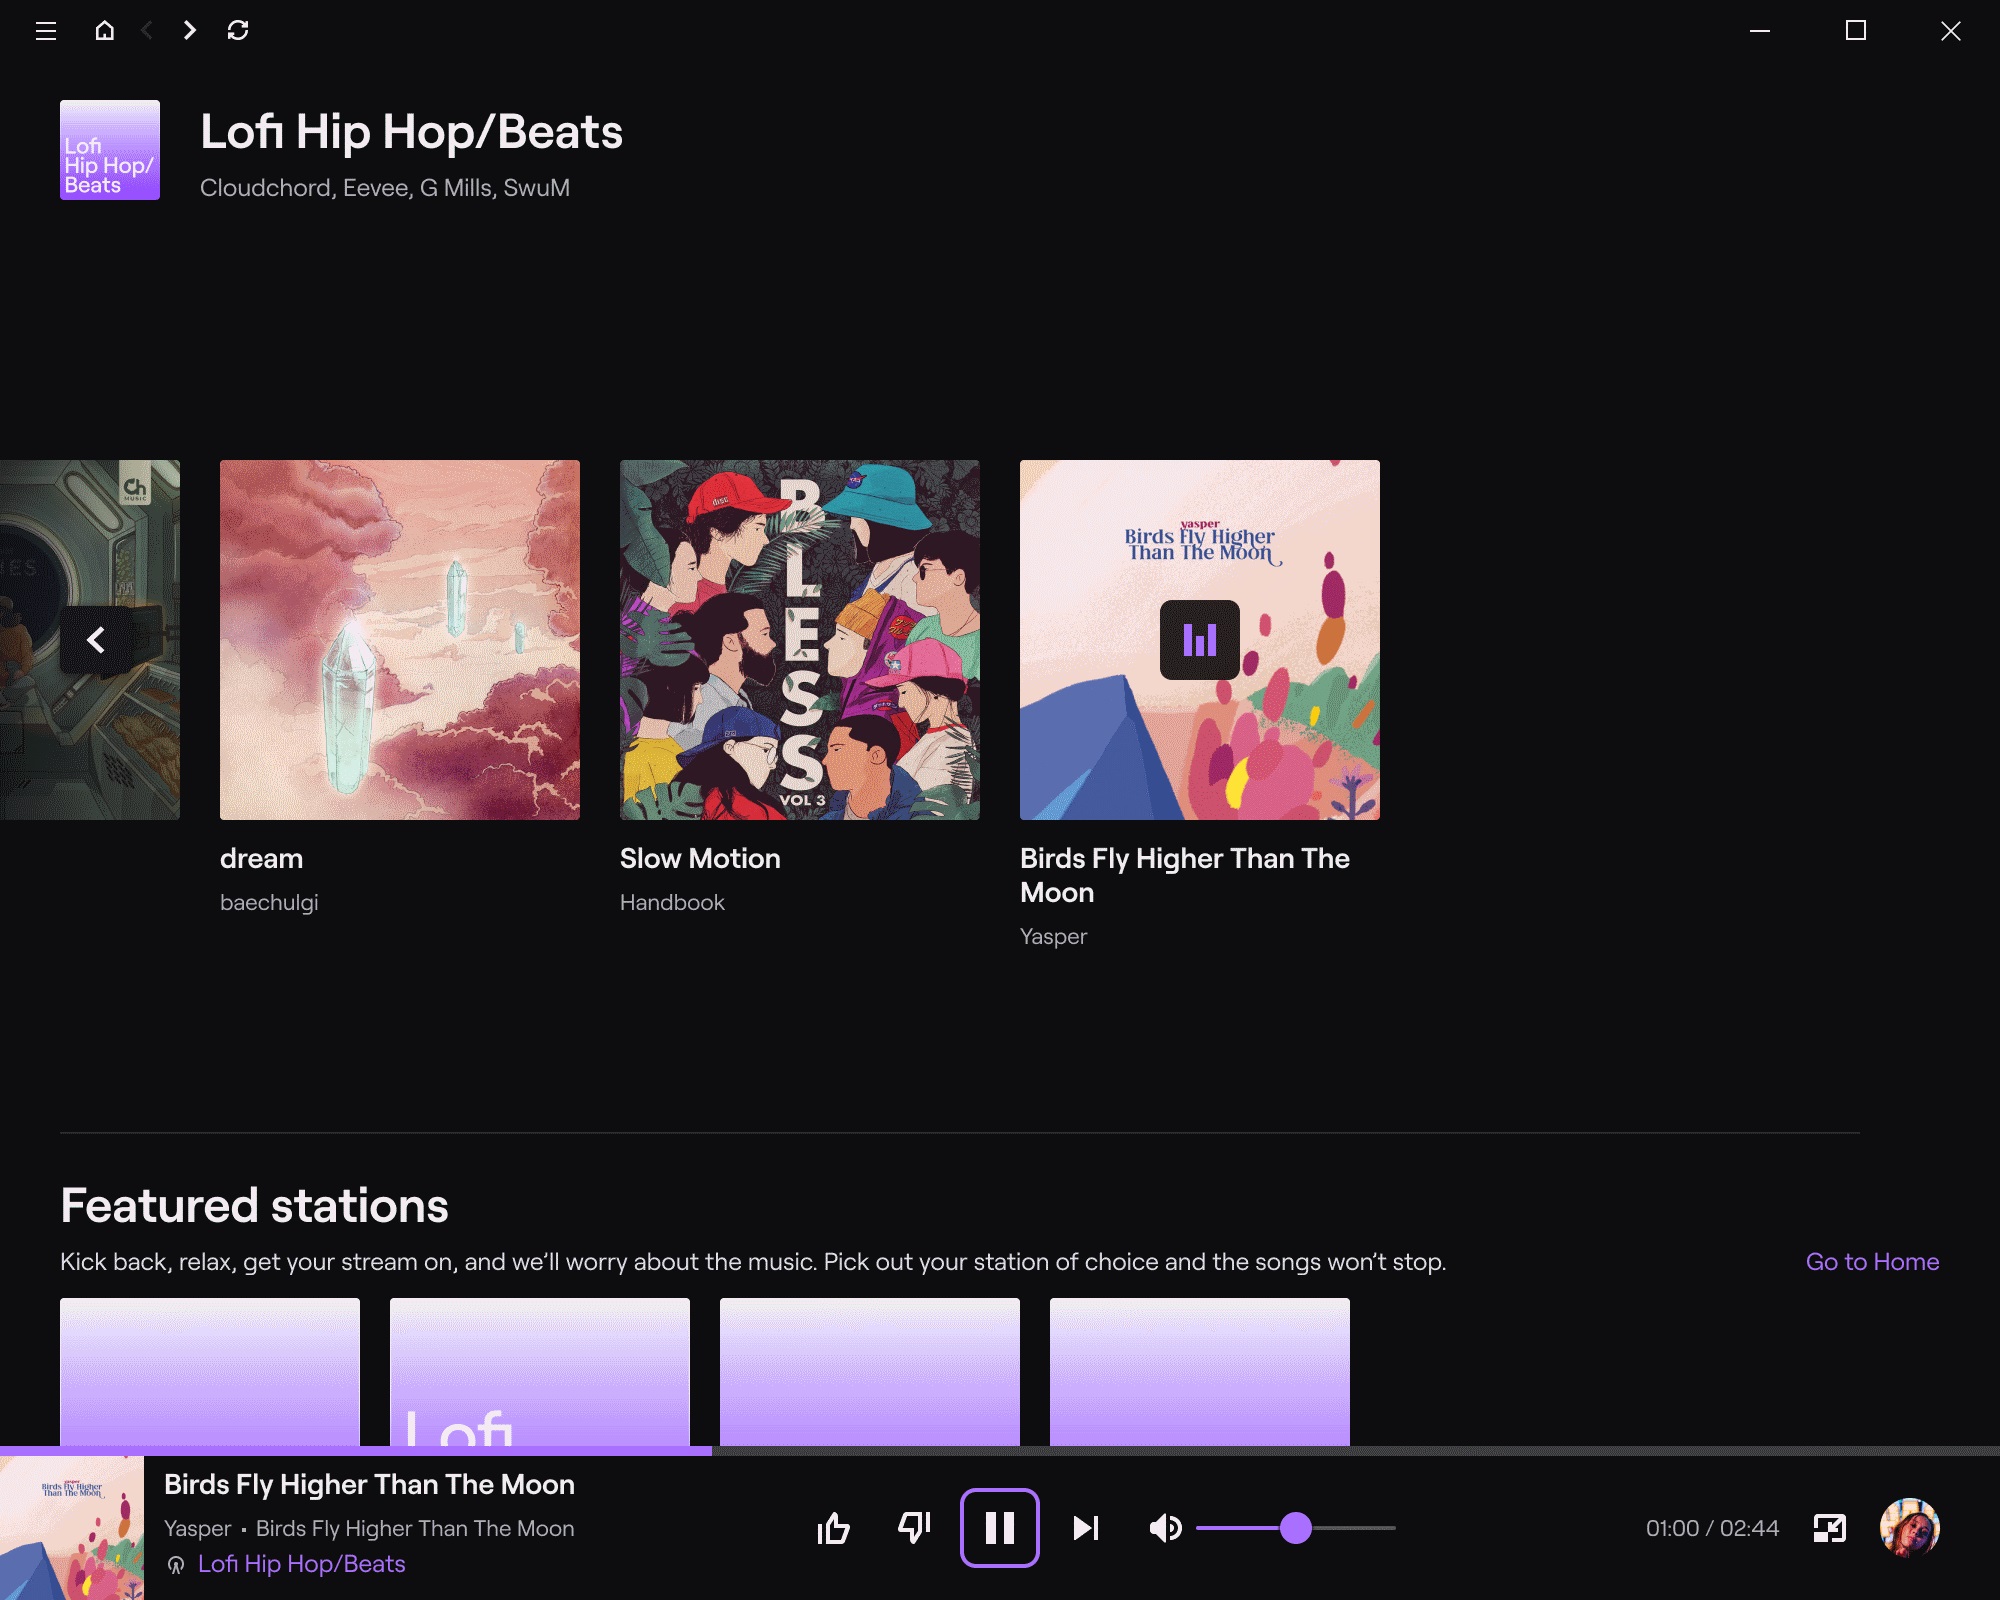Open artist Yasper under the card
The image size is (2000, 1600).
click(x=1053, y=937)
